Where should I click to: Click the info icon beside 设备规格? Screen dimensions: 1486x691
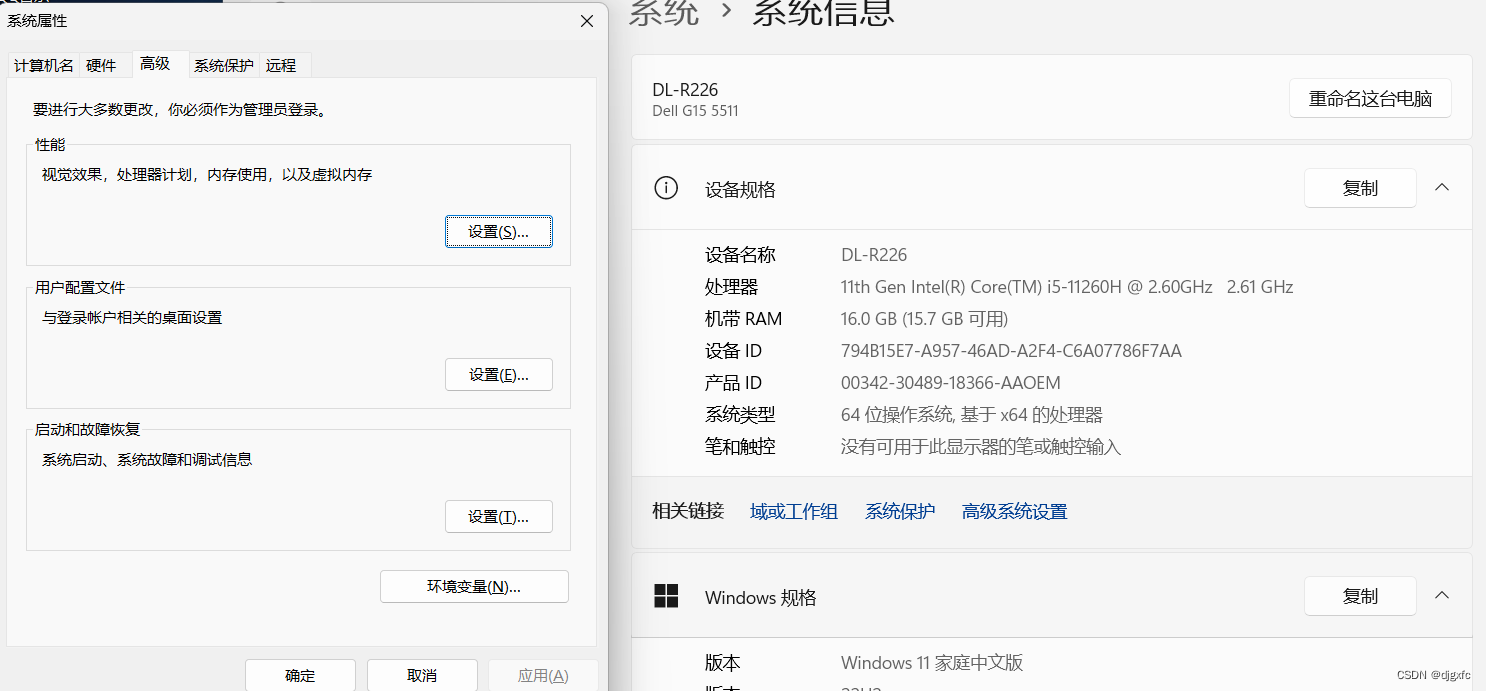click(665, 188)
